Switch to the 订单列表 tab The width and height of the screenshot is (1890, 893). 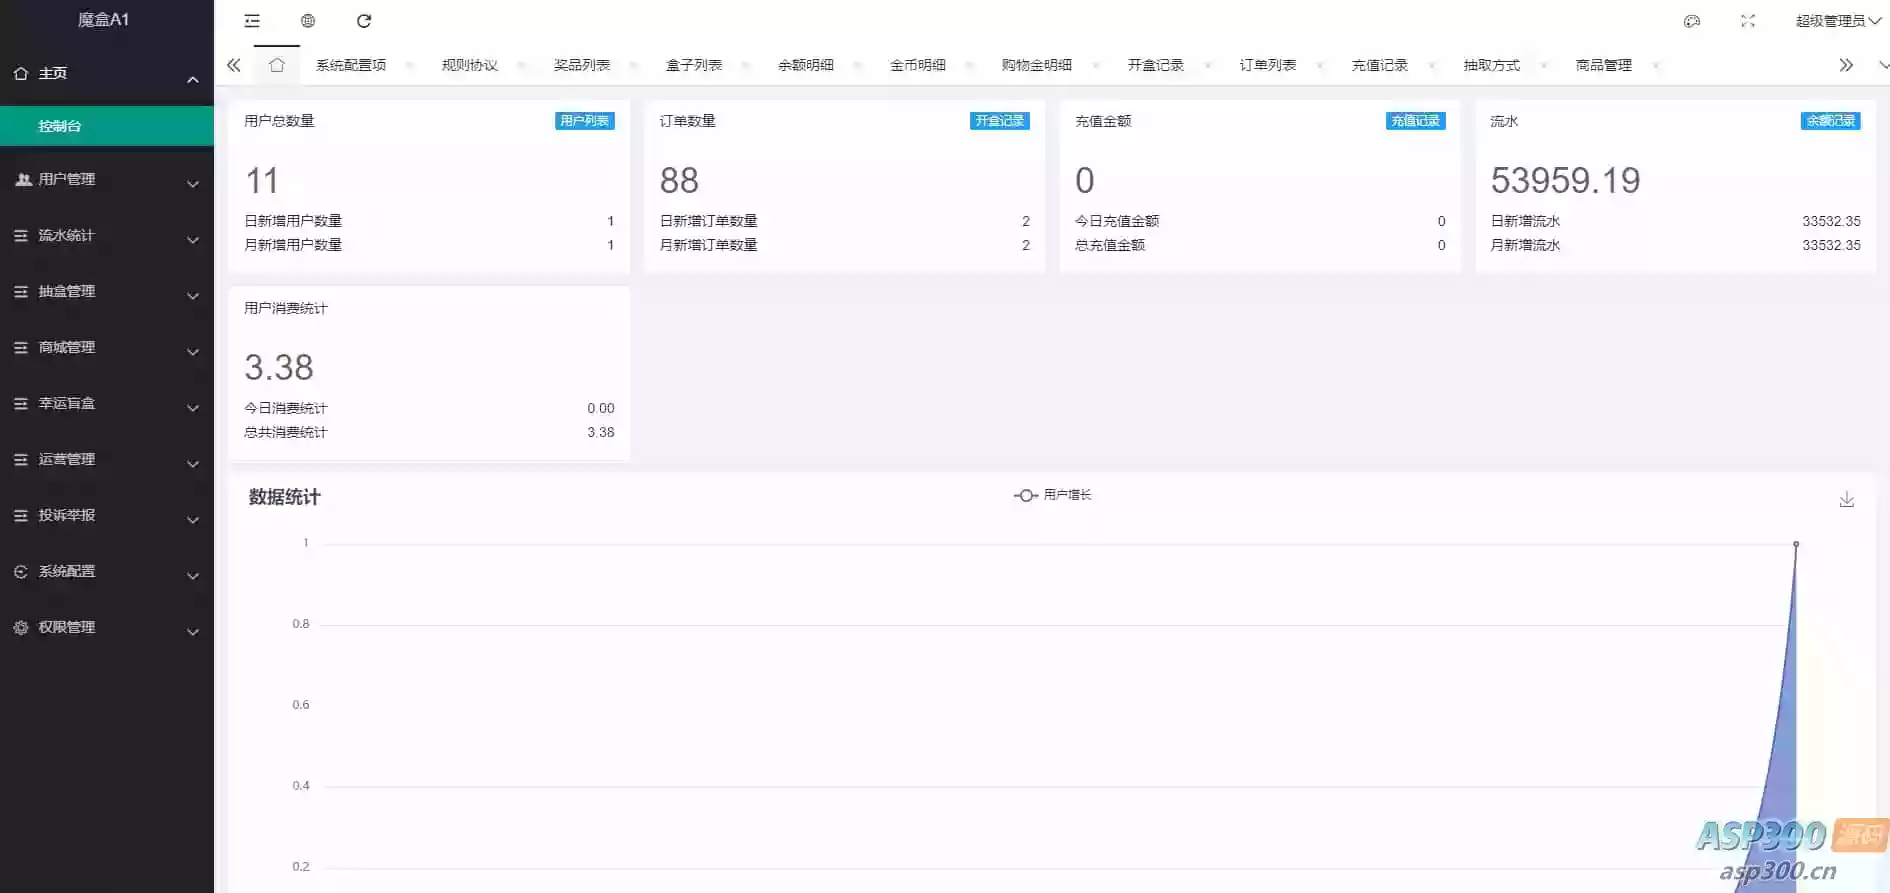1268,65
